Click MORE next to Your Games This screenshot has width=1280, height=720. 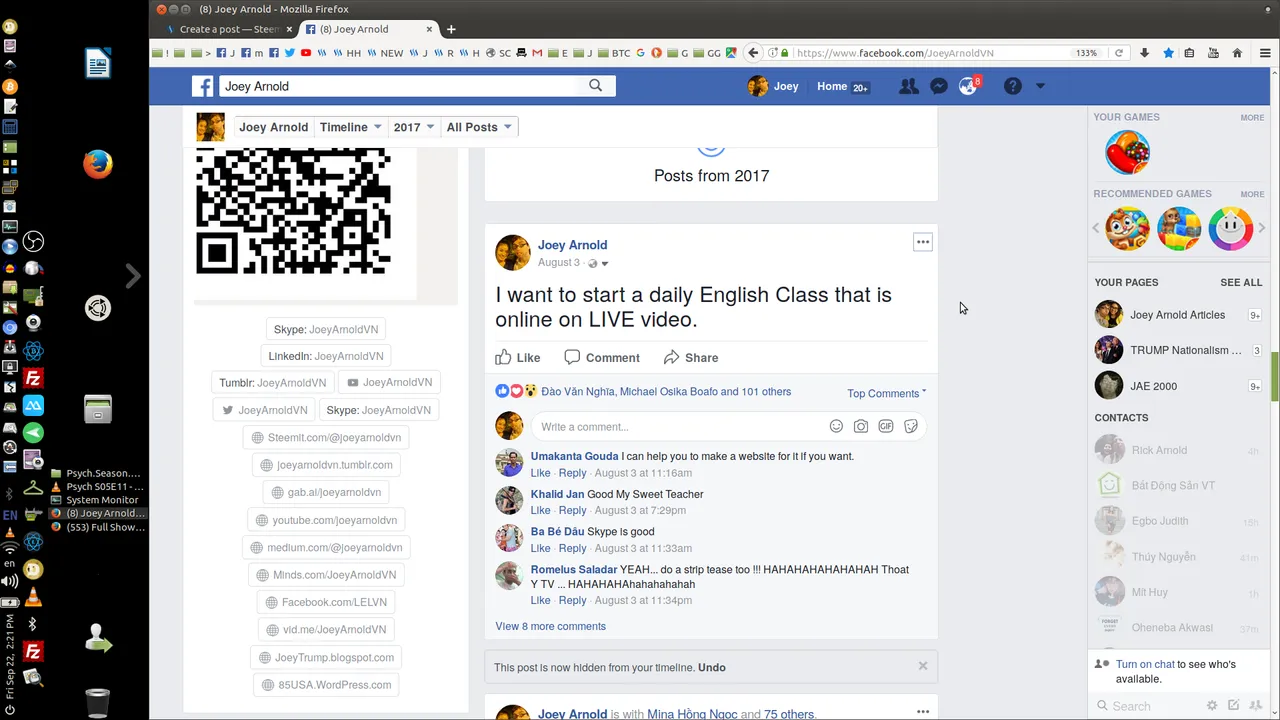1252,117
